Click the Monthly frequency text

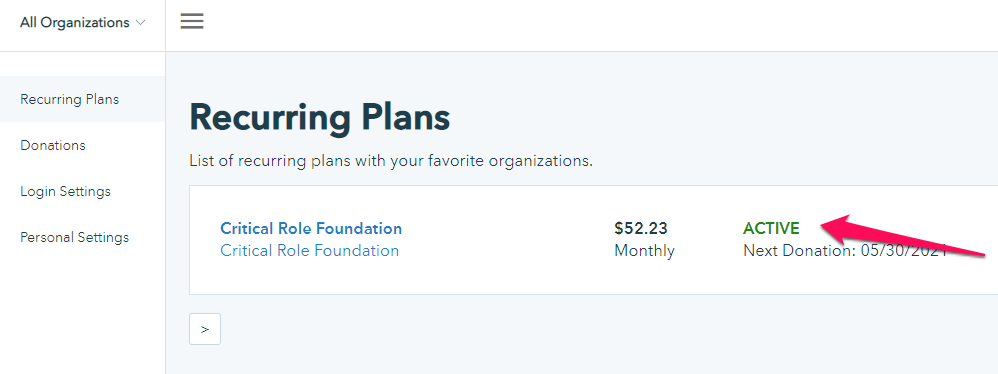(x=644, y=251)
